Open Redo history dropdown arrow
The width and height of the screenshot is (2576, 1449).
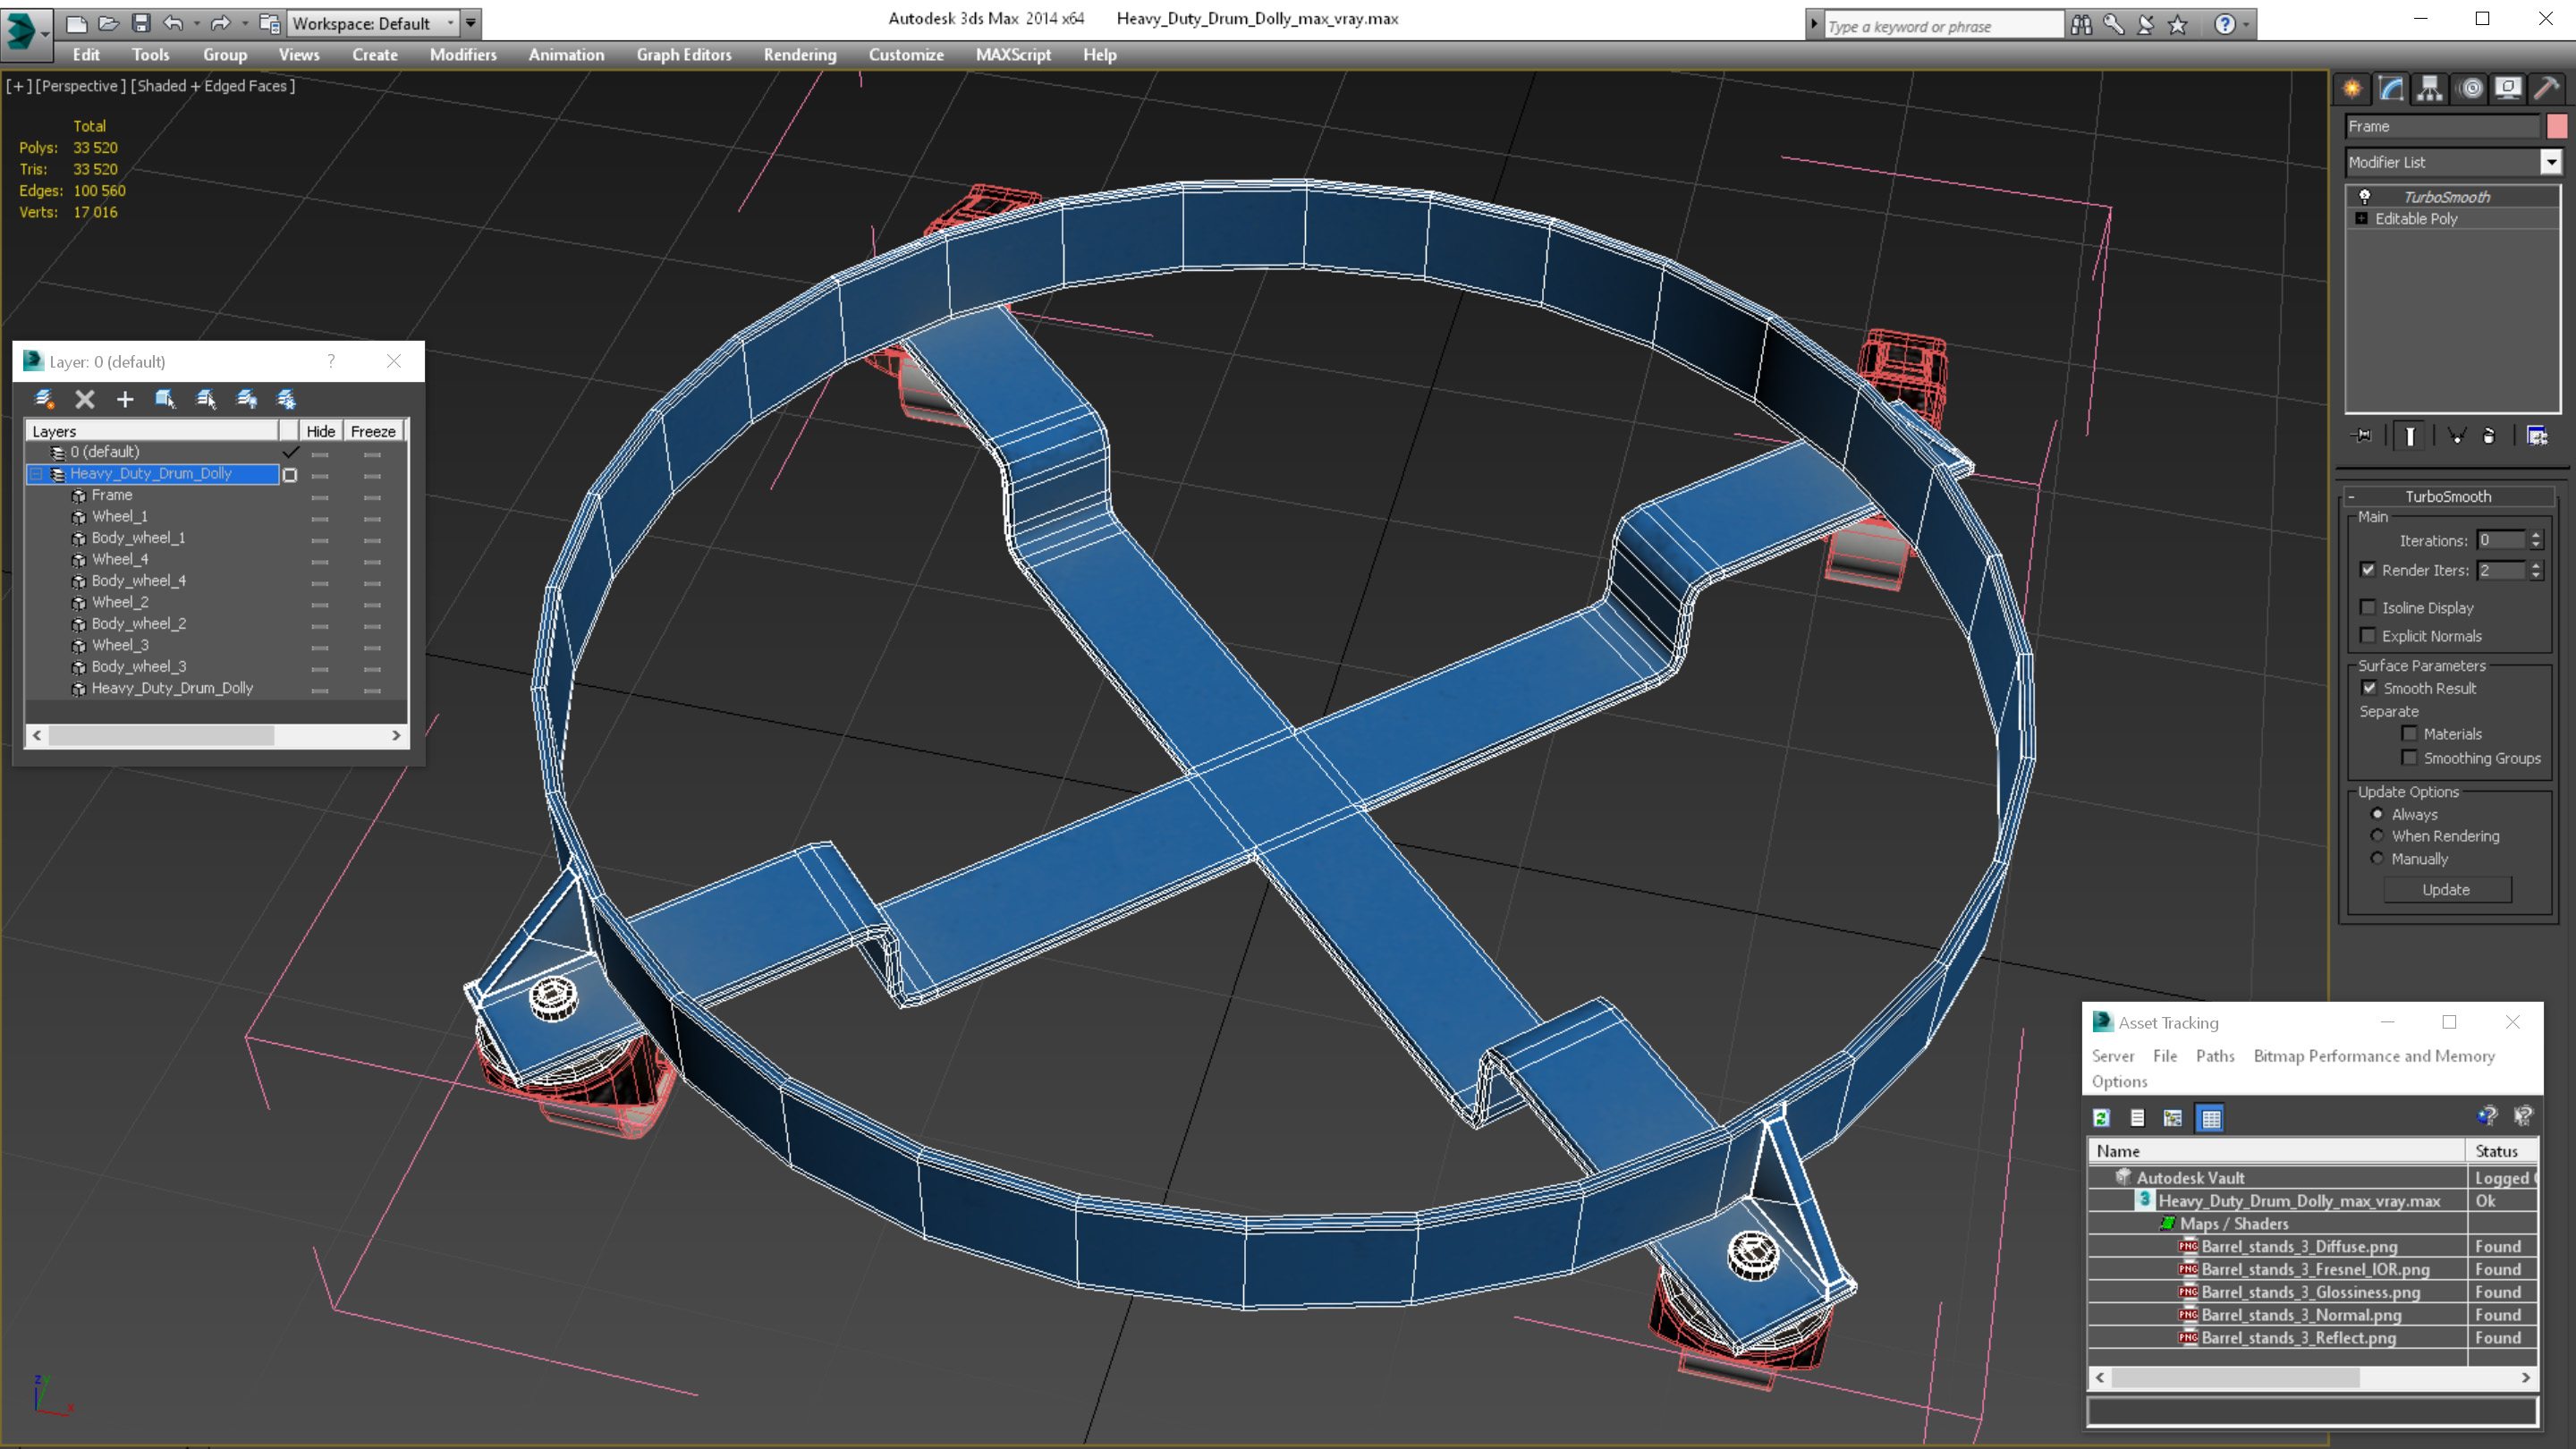[244, 22]
